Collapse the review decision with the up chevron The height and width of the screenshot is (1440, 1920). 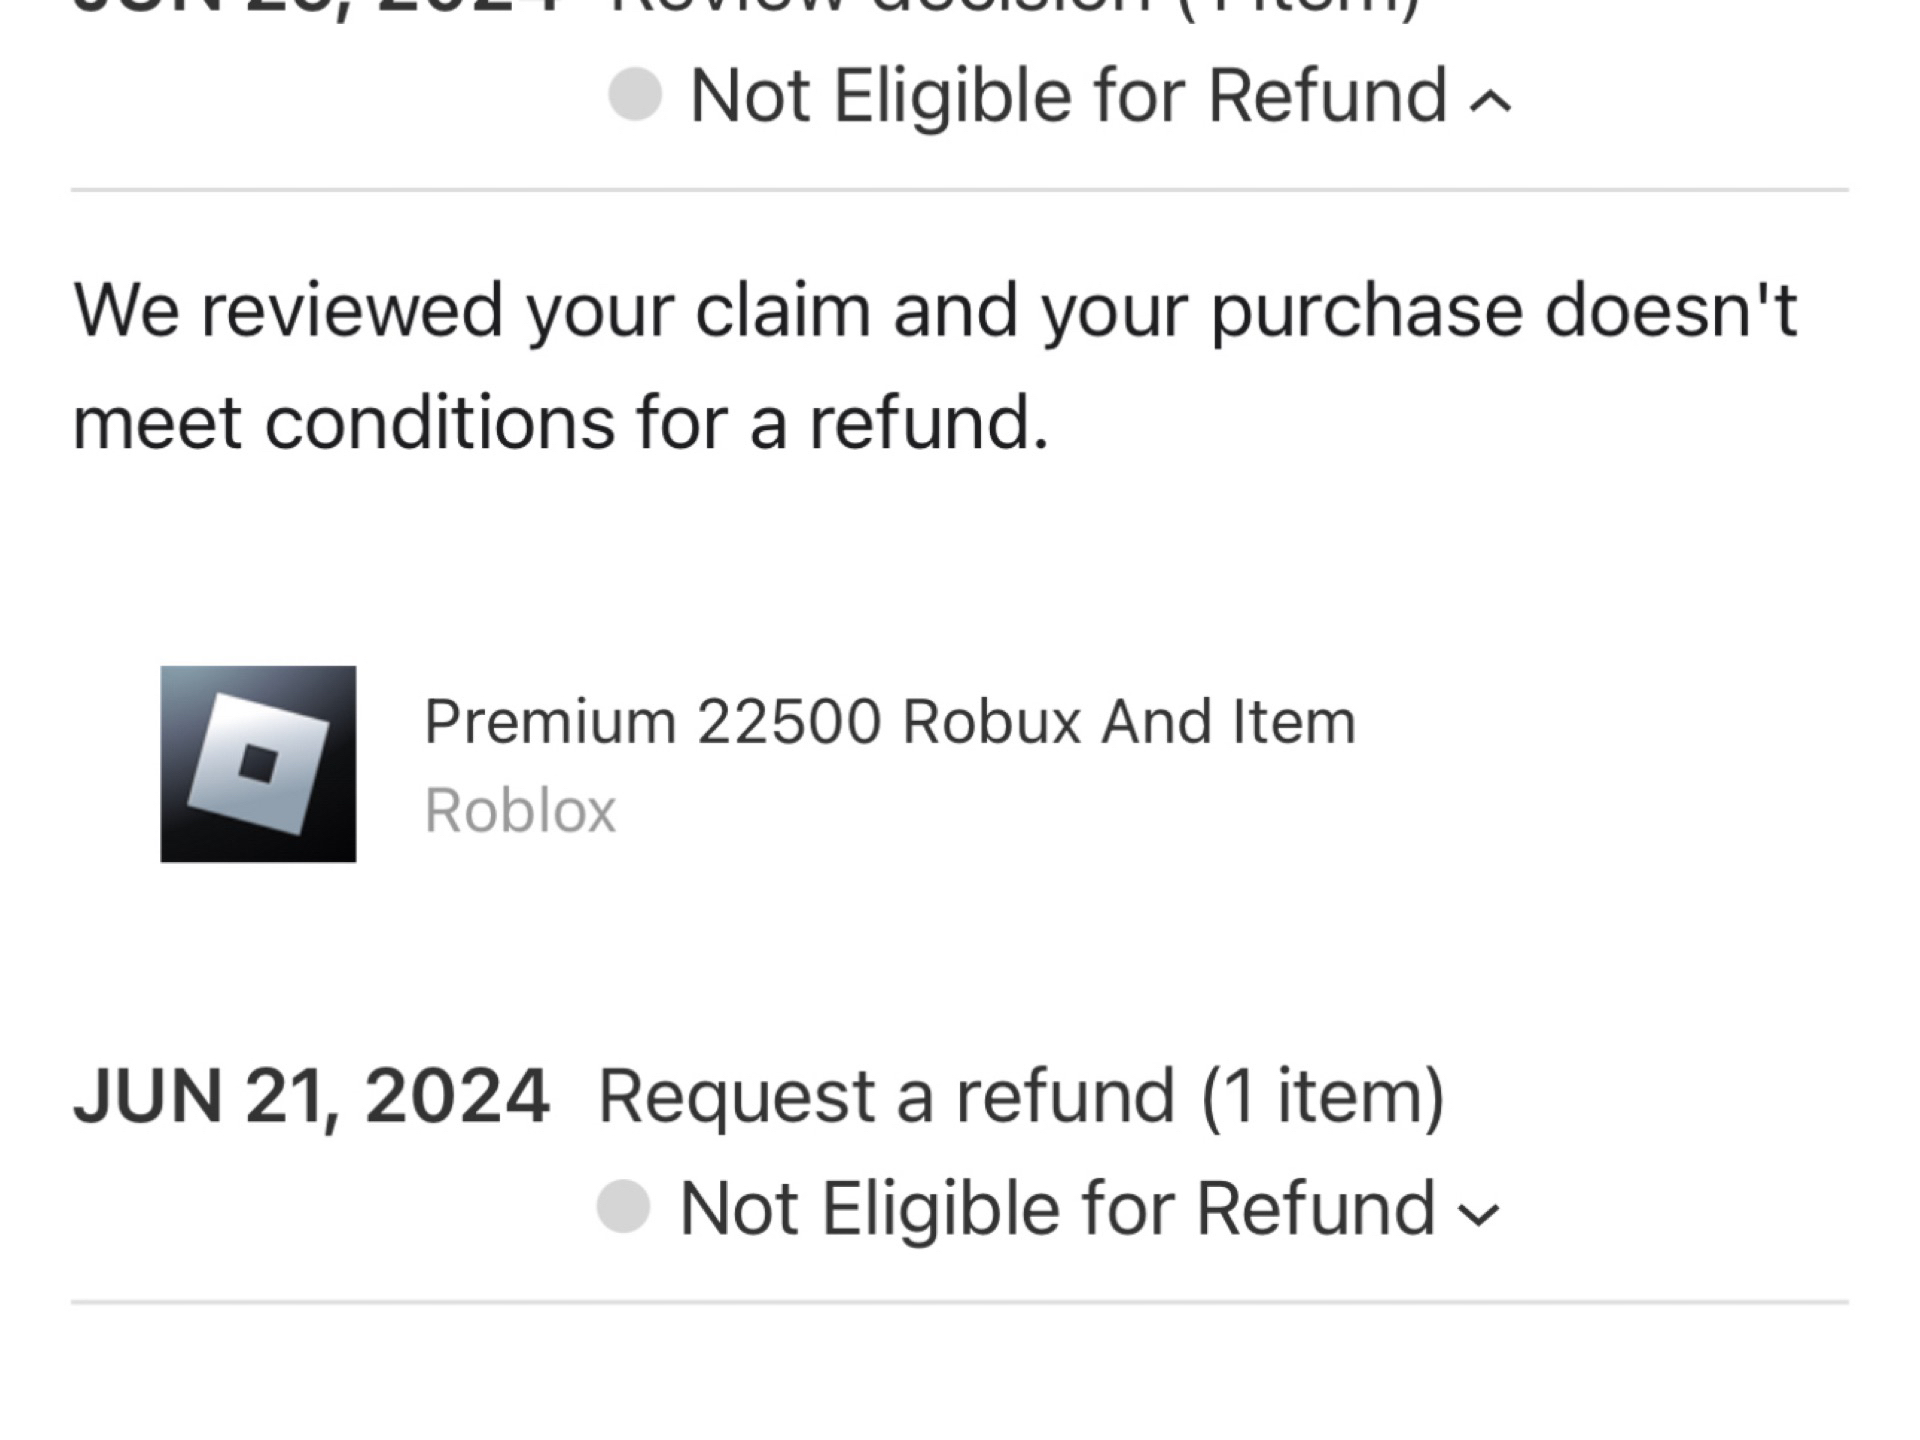coord(1490,100)
